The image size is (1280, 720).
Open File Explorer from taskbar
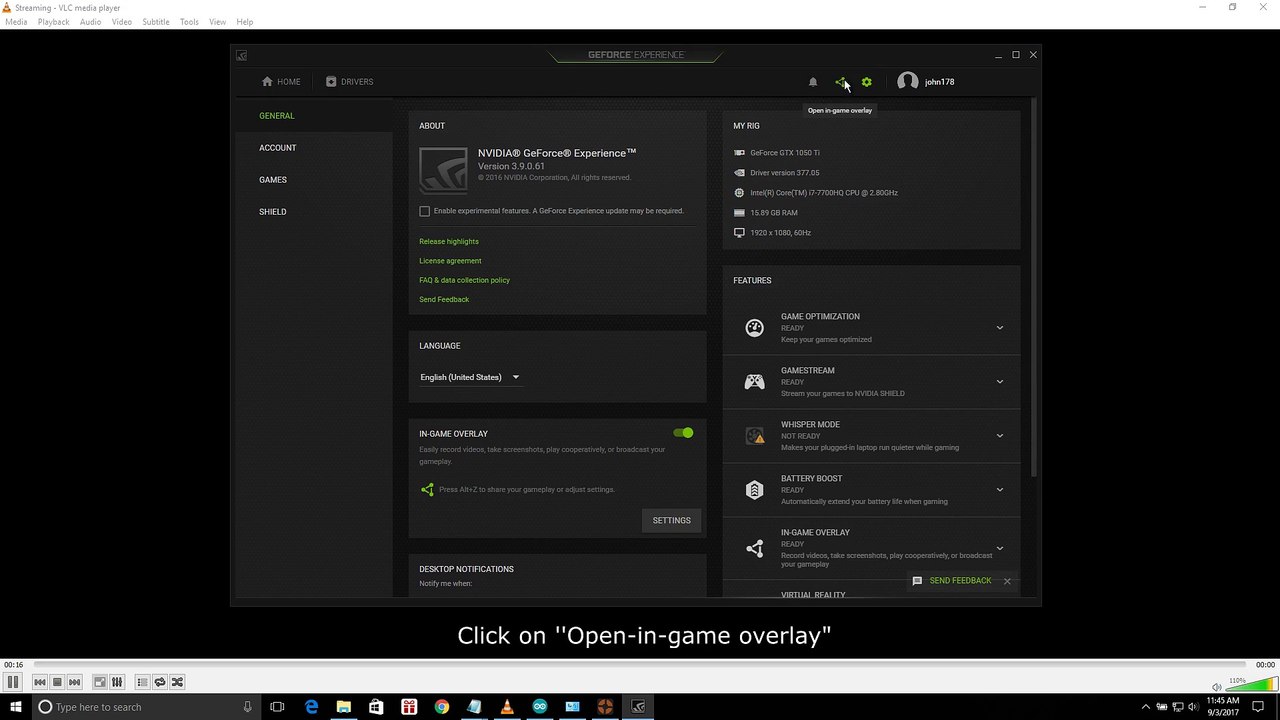point(343,707)
